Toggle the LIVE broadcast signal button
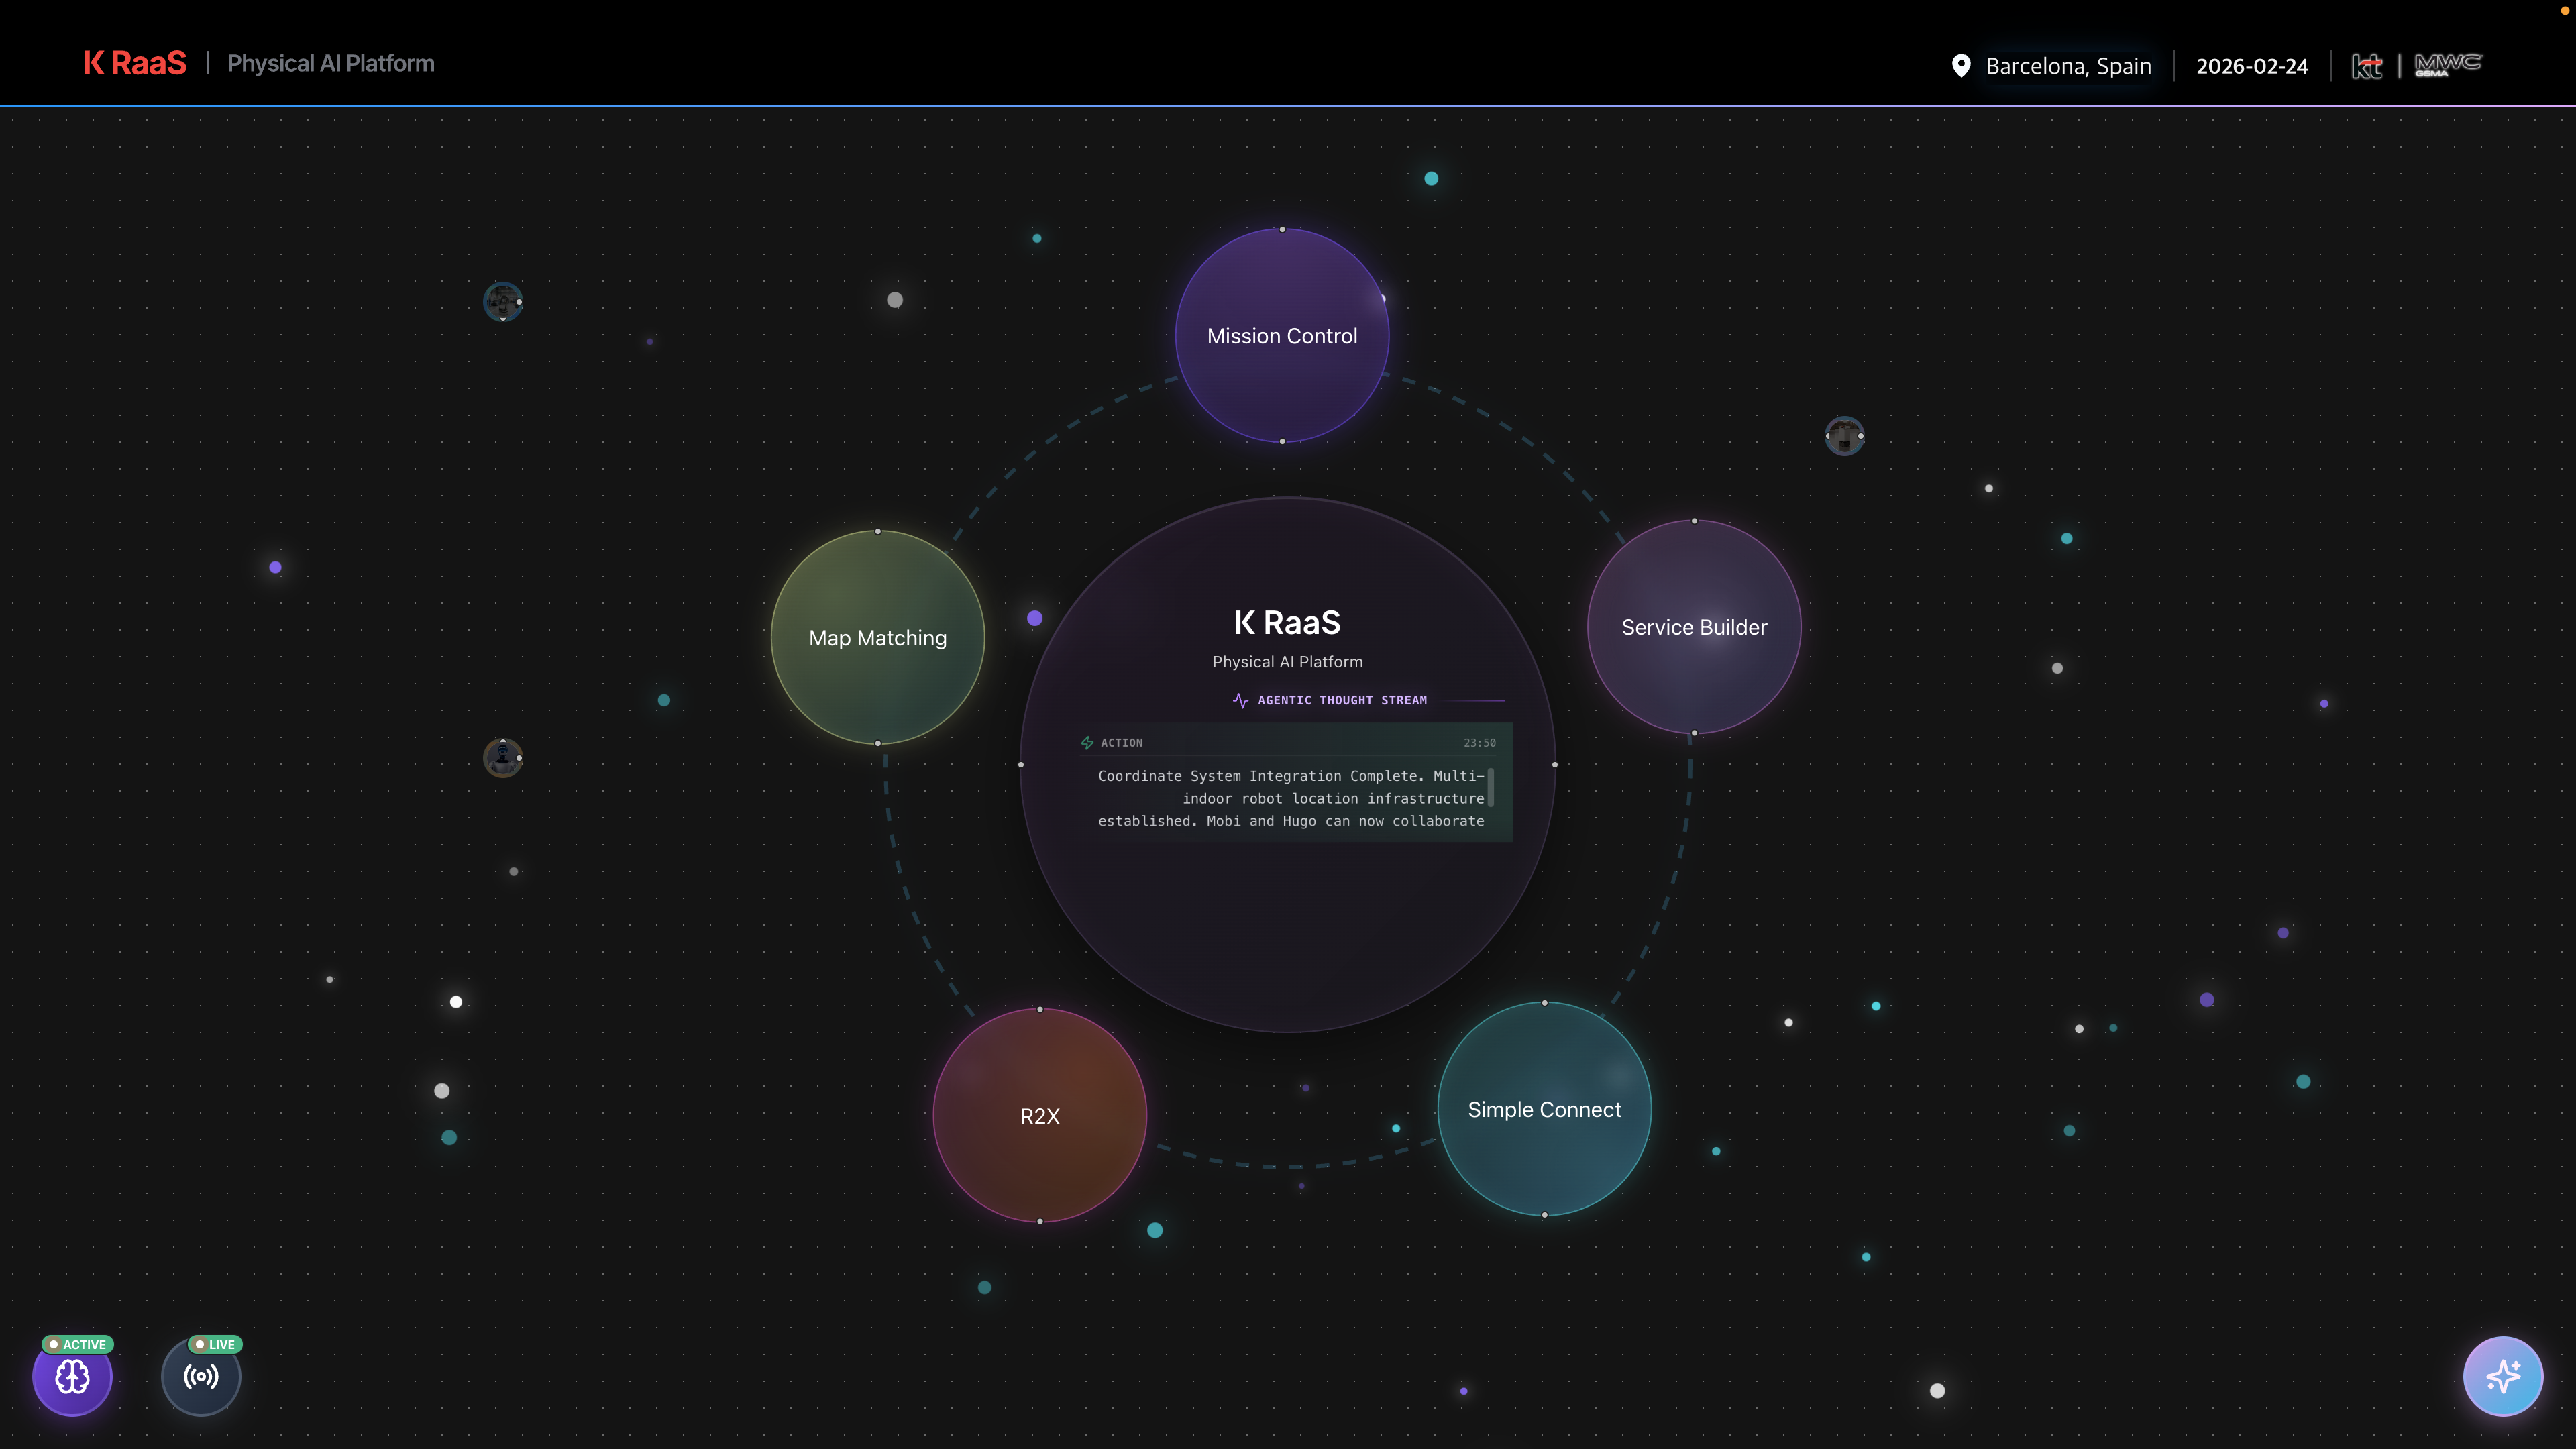The height and width of the screenshot is (1449, 2576). (201, 1376)
